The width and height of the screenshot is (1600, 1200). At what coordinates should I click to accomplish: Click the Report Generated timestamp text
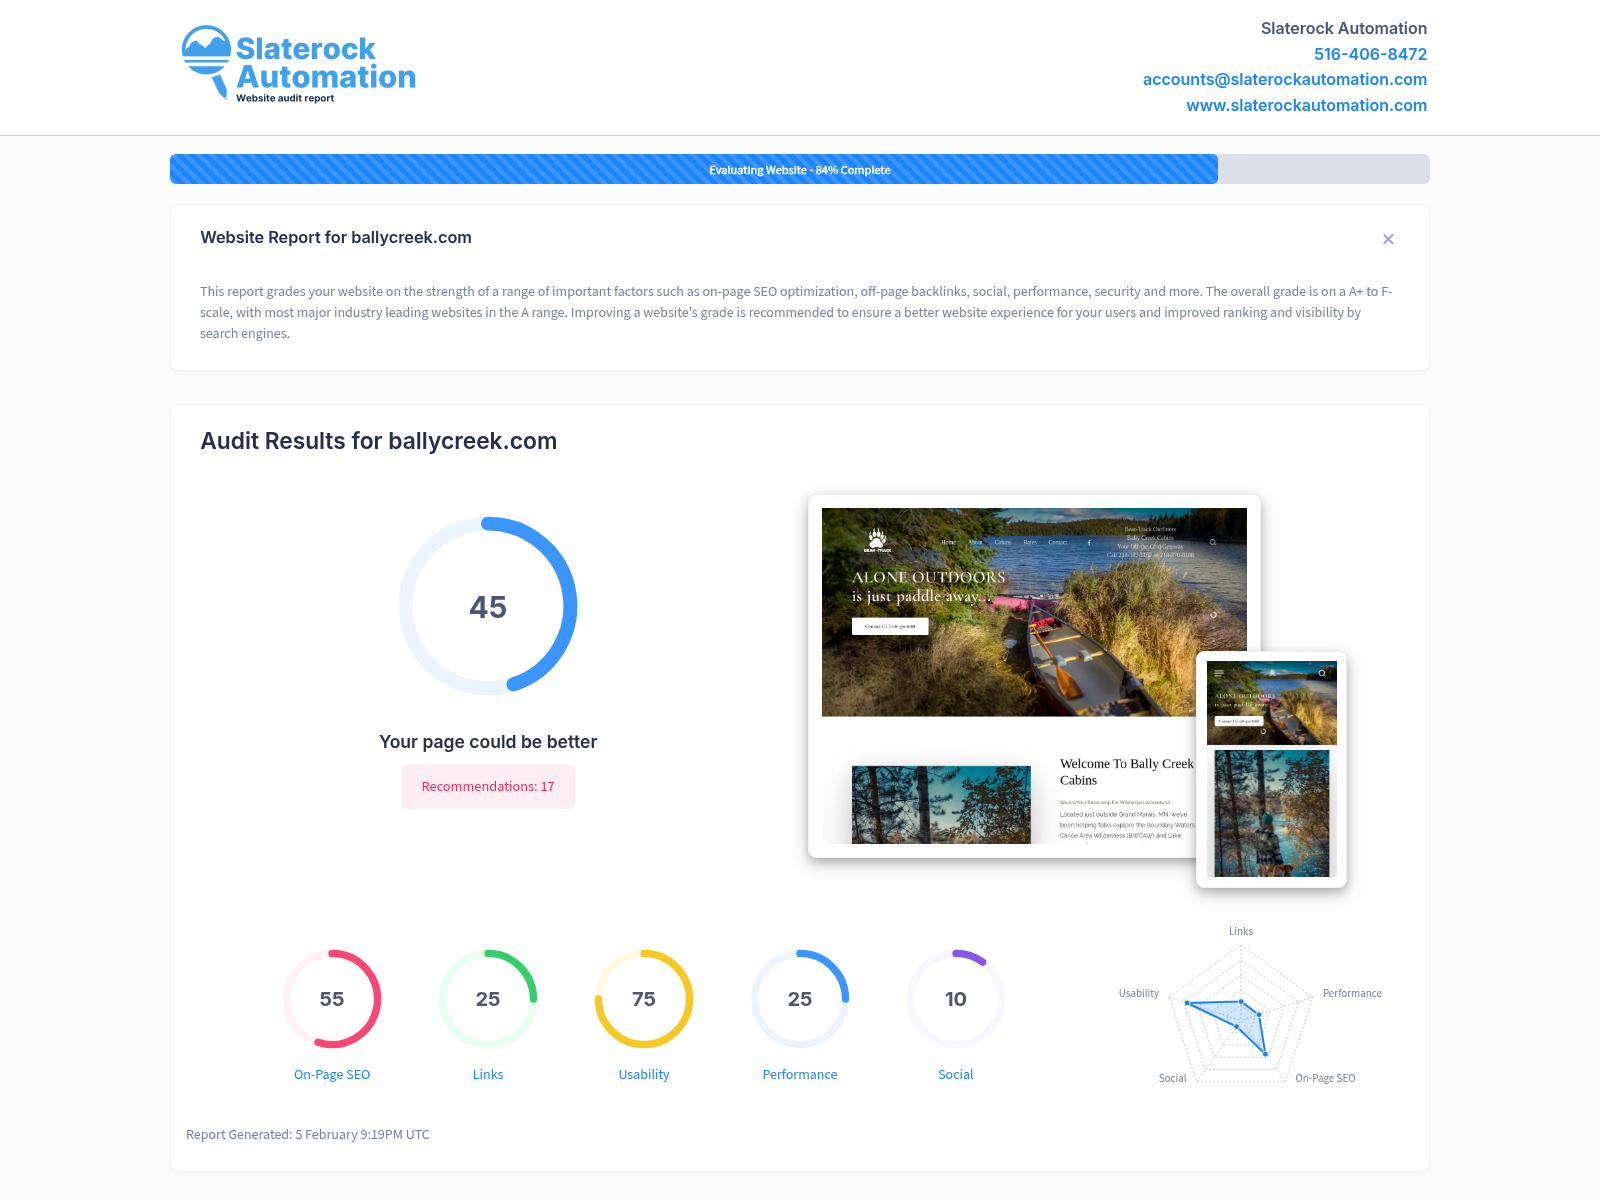click(308, 1134)
